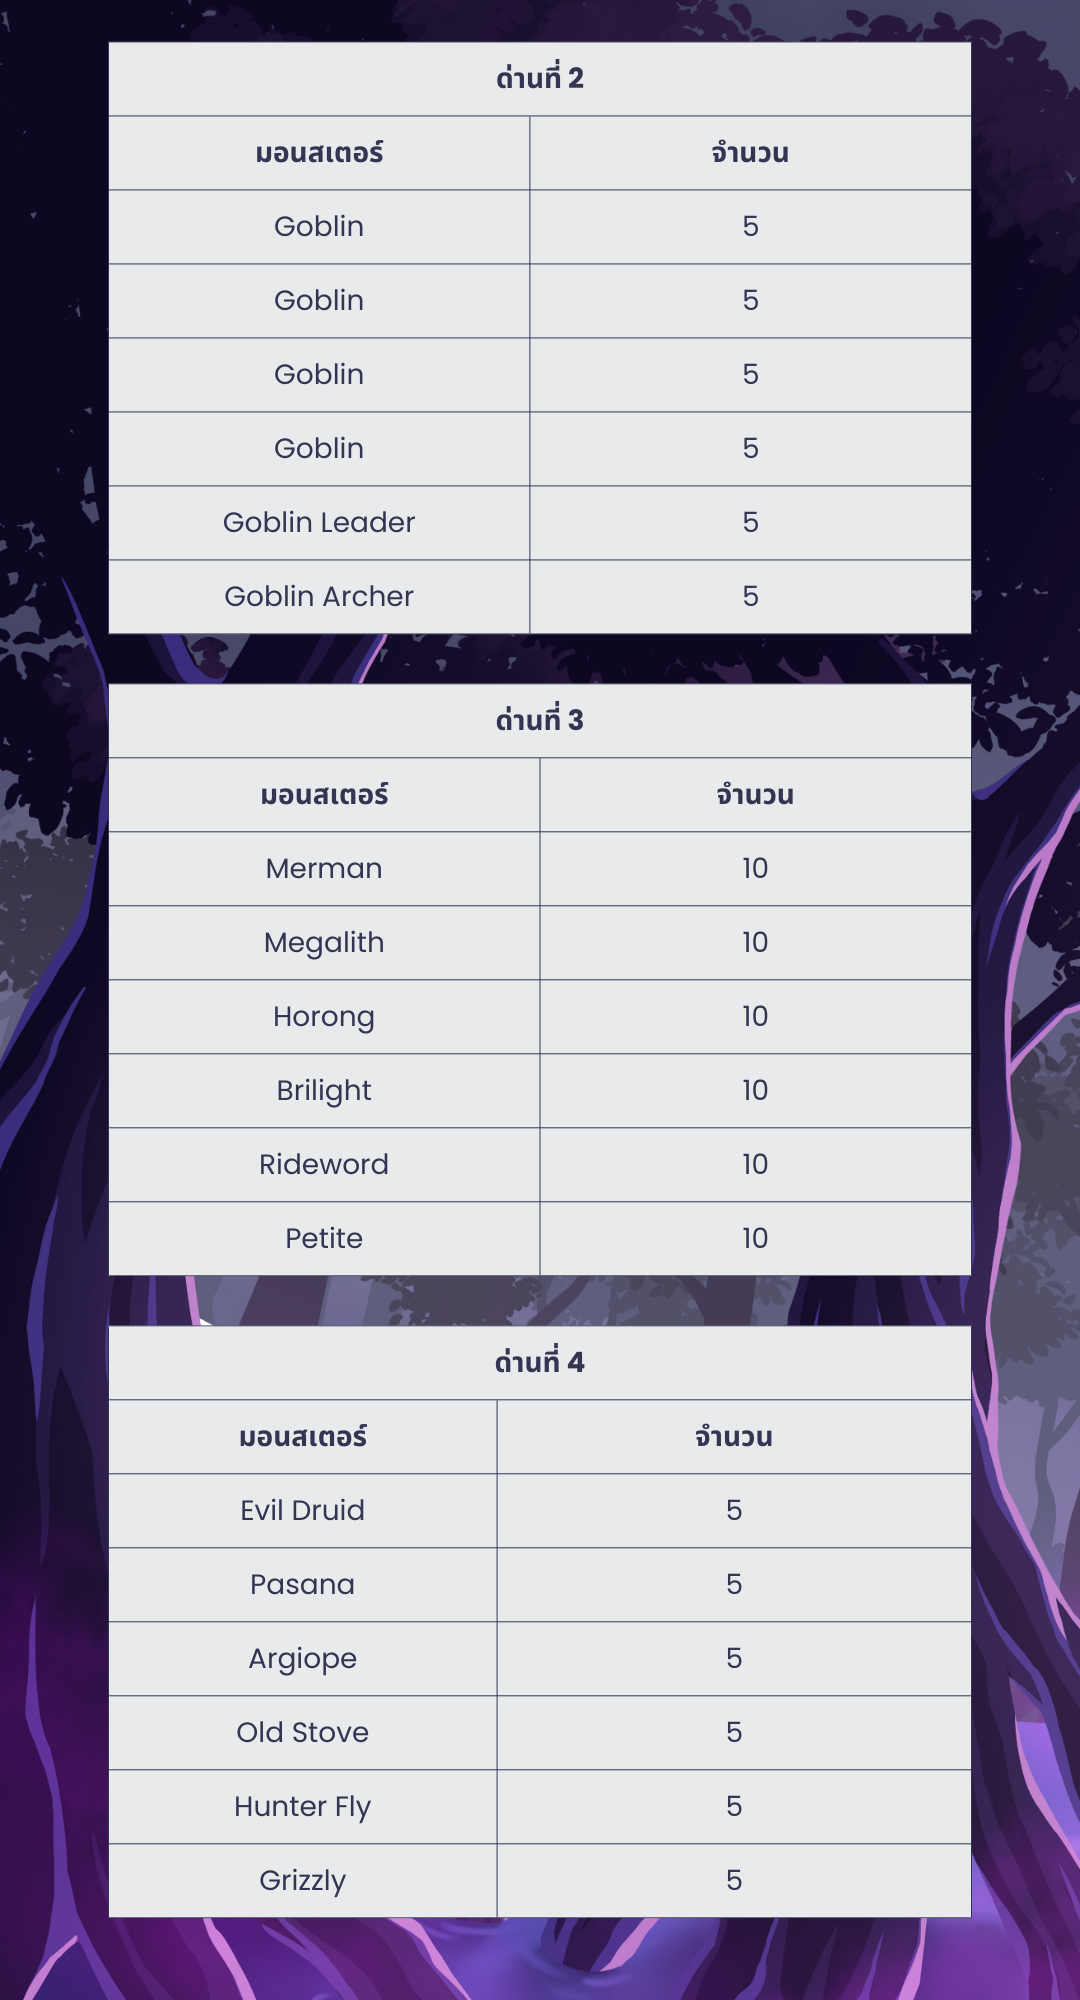Click the quantity 10 beside Merman
Image resolution: width=1080 pixels, height=2000 pixels.
pyautogui.click(x=755, y=869)
